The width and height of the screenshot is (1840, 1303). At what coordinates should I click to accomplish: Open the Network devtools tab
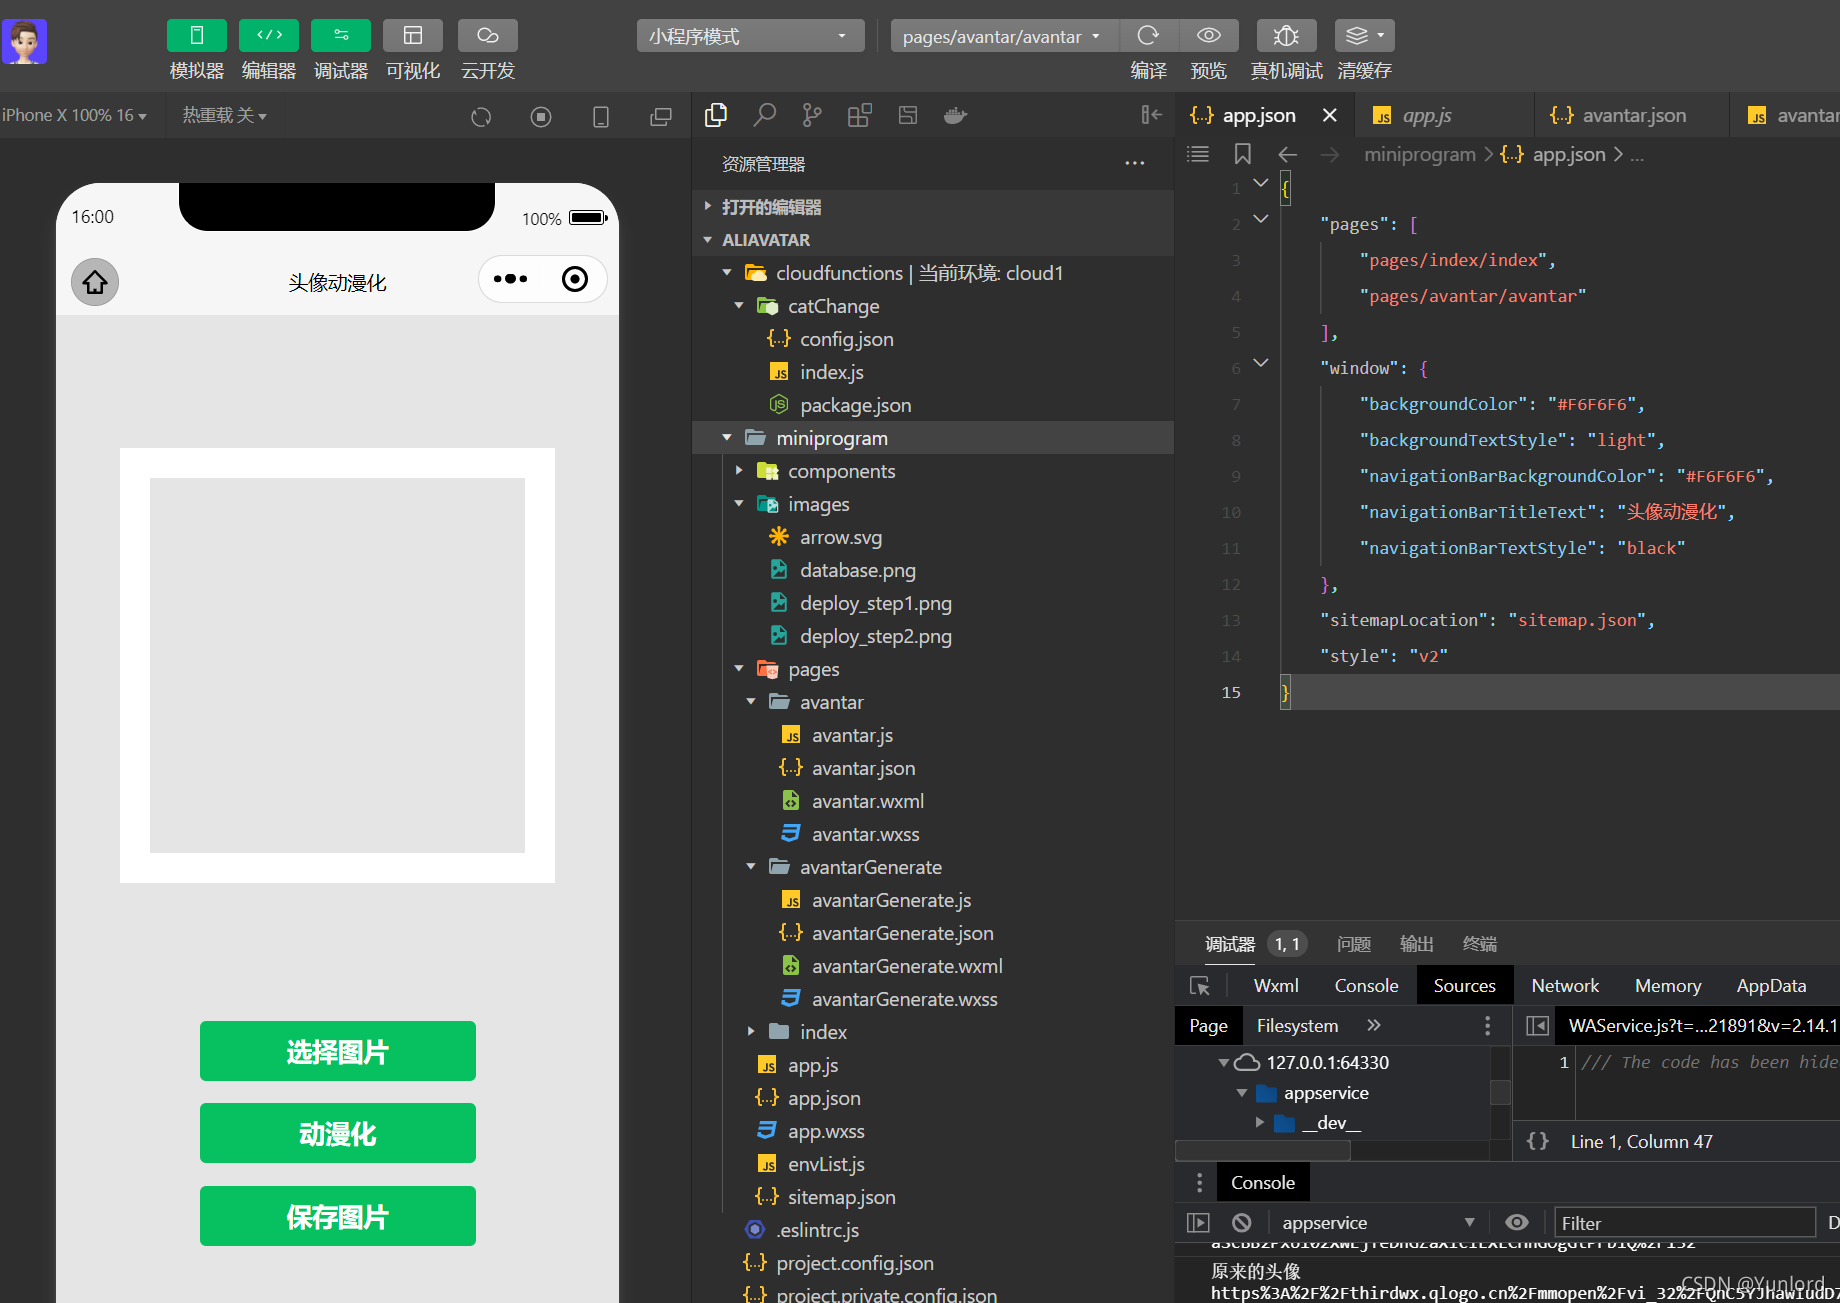tap(1565, 986)
